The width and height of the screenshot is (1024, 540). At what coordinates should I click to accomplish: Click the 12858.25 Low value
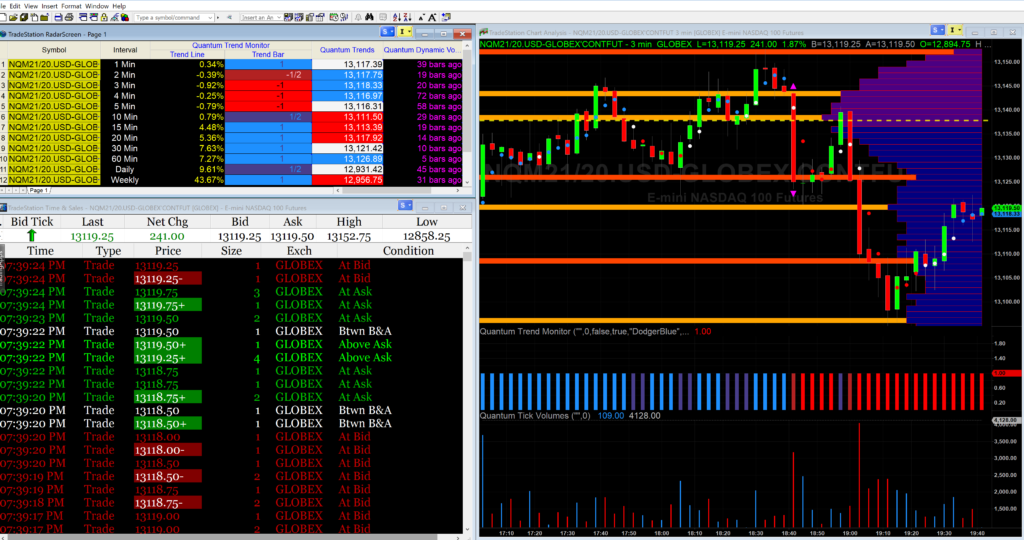427,236
